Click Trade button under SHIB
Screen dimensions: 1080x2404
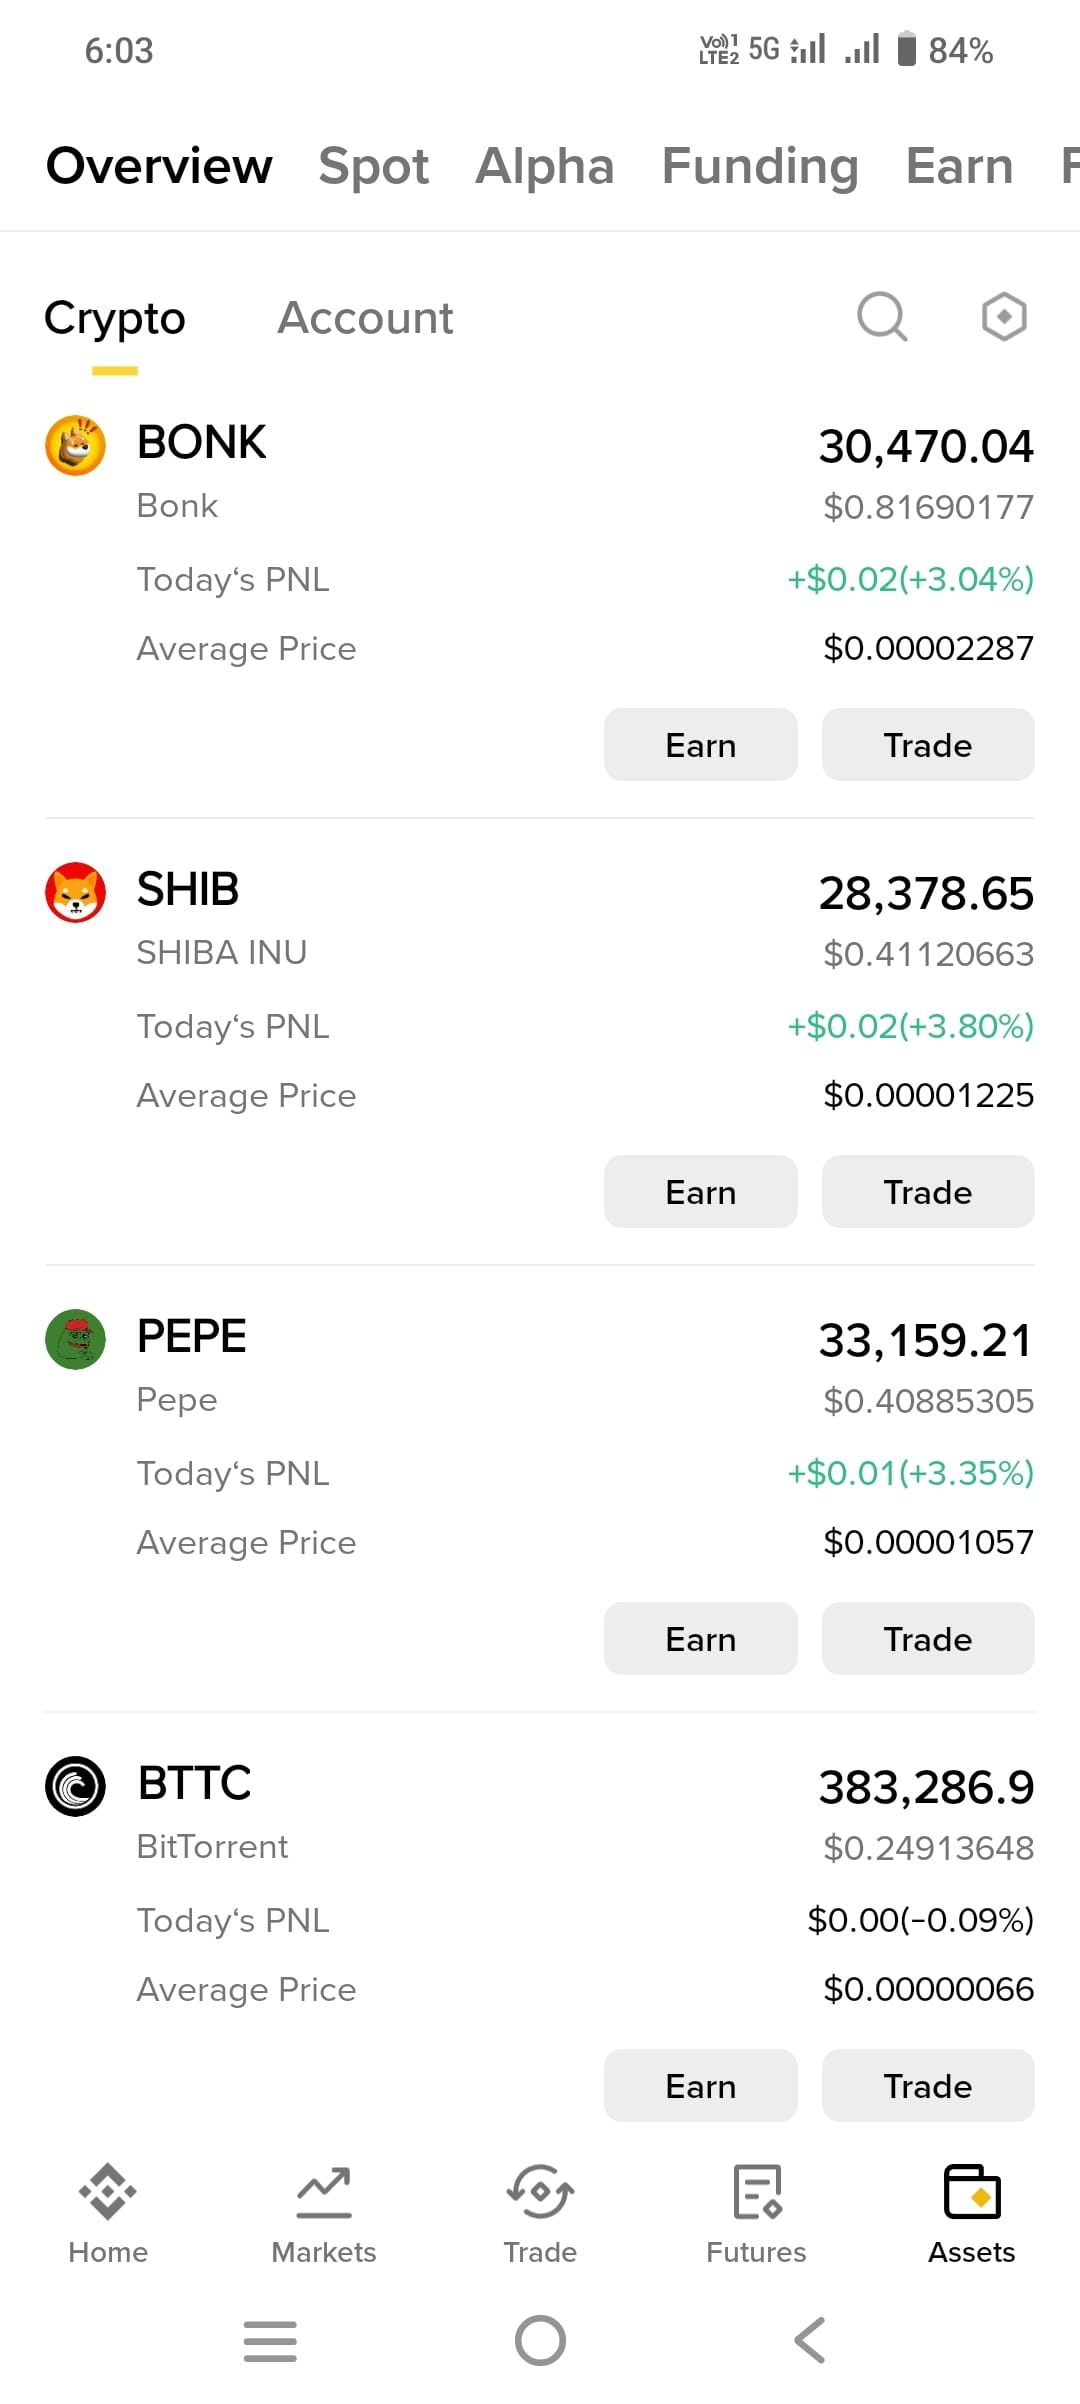click(928, 1192)
